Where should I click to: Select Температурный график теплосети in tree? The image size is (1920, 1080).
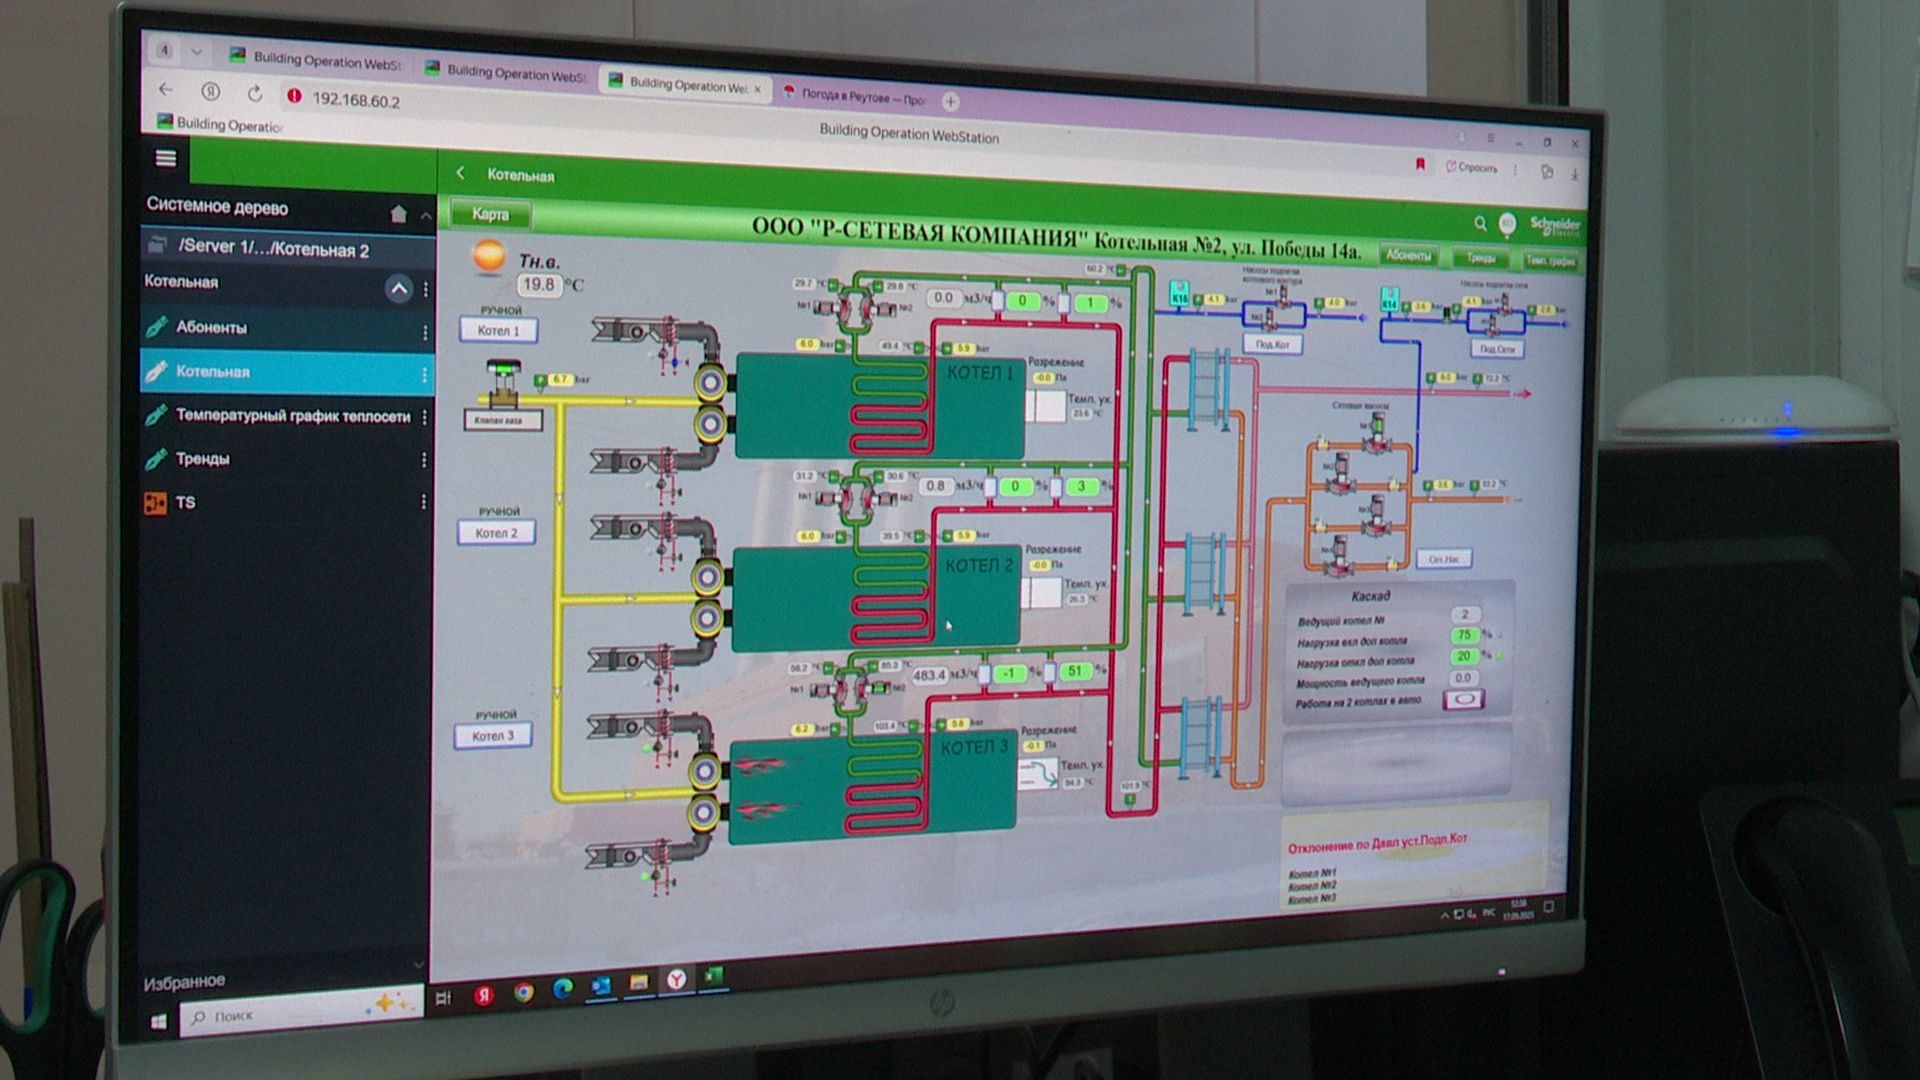pyautogui.click(x=293, y=415)
